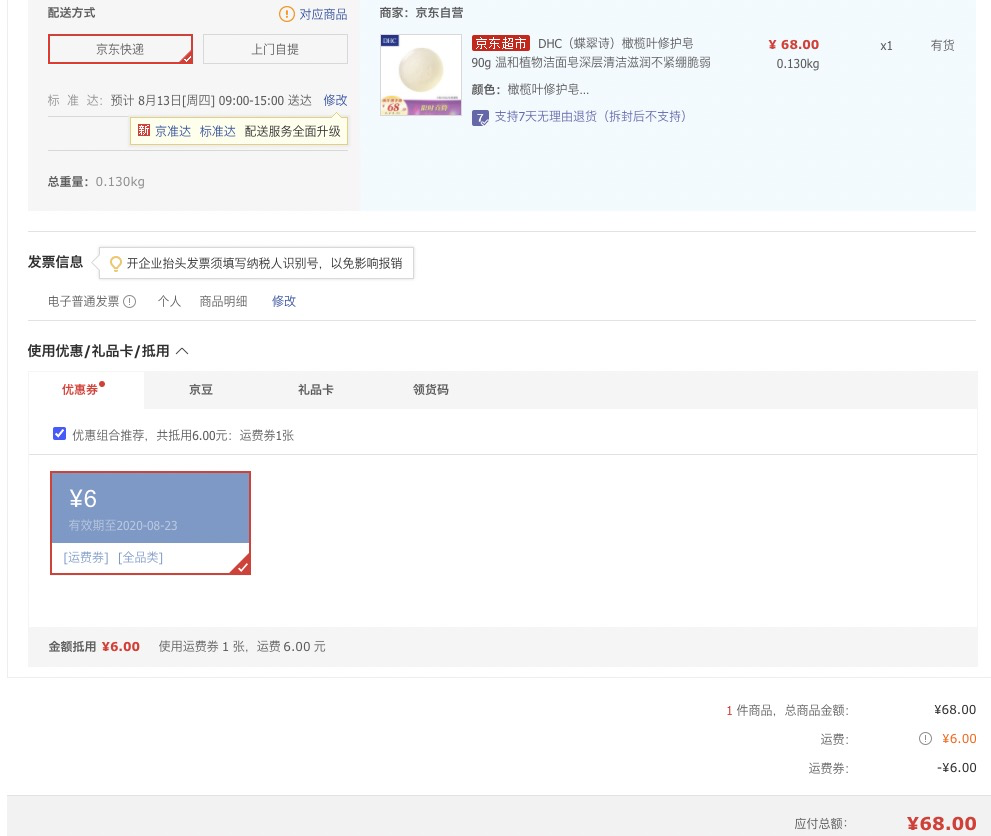Click info icon beside 电子普通发票
Screen dimensions: 991x836
pyautogui.click(x=130, y=301)
